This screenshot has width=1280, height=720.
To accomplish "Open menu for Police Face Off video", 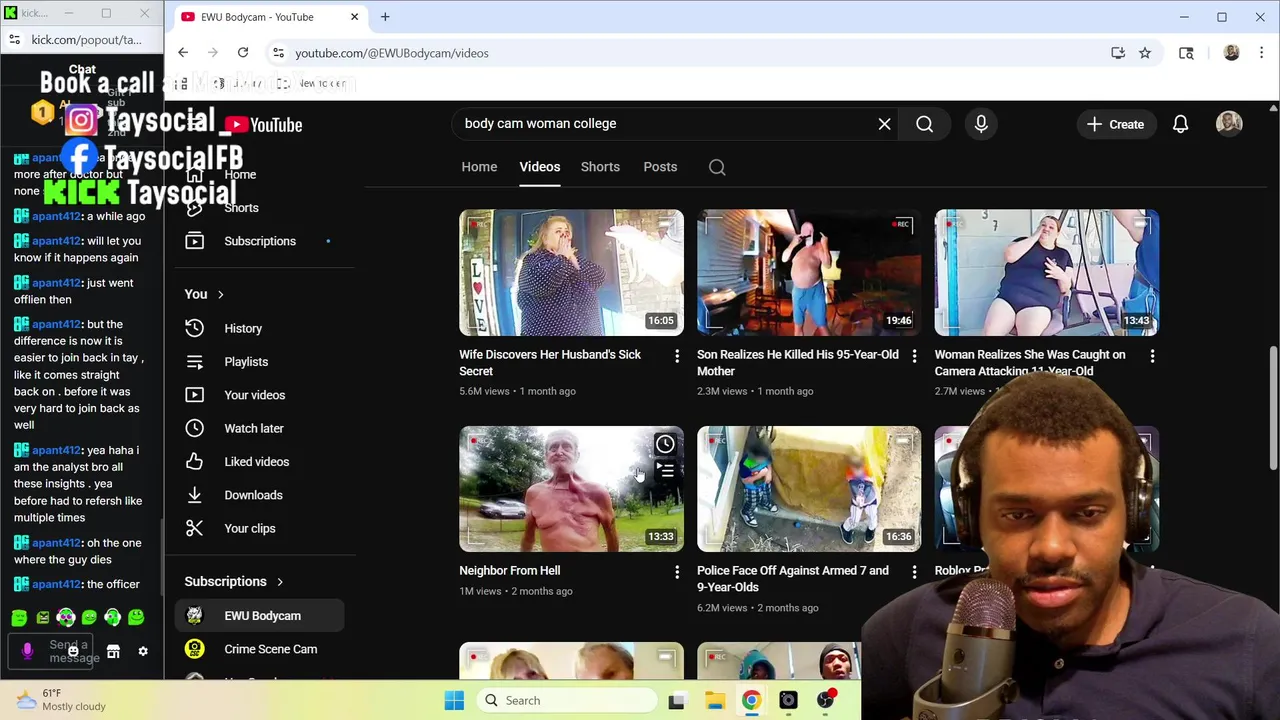I will 914,572.
